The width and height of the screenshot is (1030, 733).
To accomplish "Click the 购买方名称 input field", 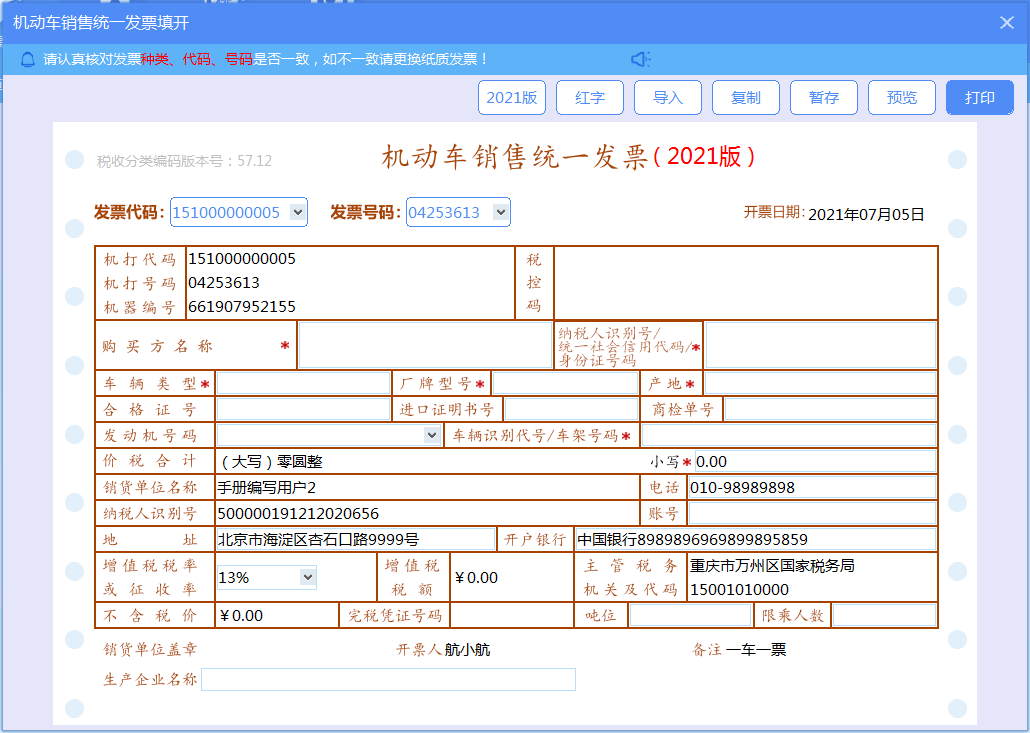I will click(425, 345).
